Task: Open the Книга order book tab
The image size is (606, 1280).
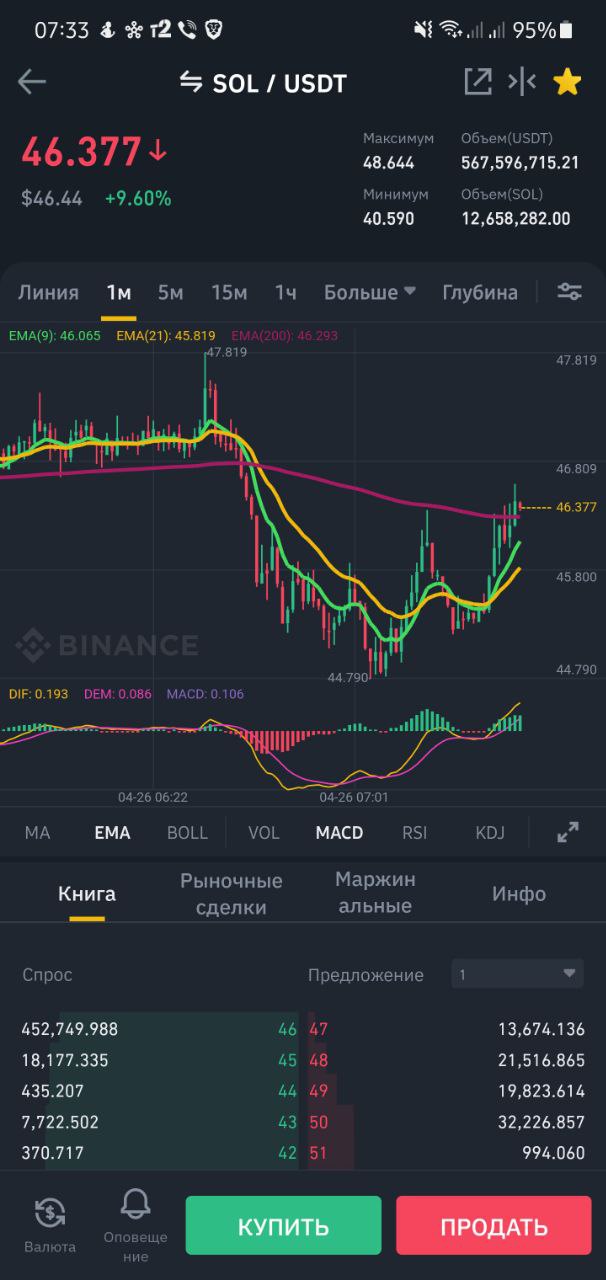Action: pos(87,894)
